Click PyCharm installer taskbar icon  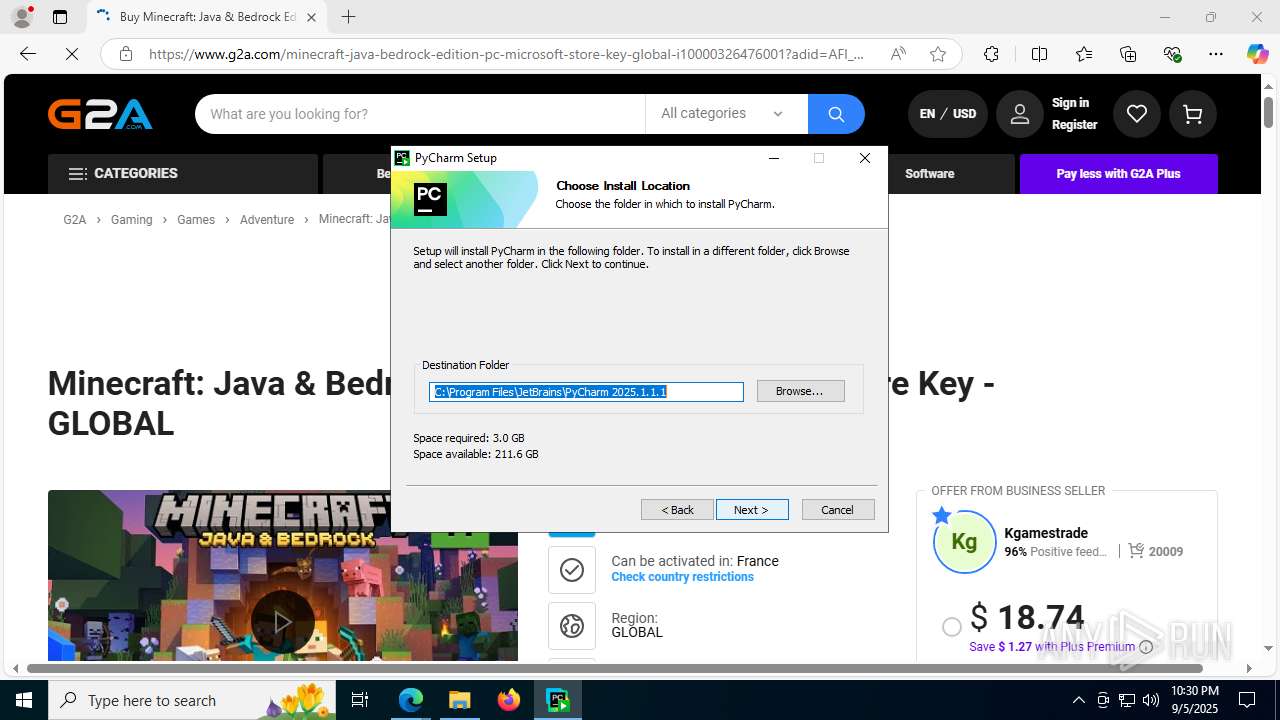point(557,700)
